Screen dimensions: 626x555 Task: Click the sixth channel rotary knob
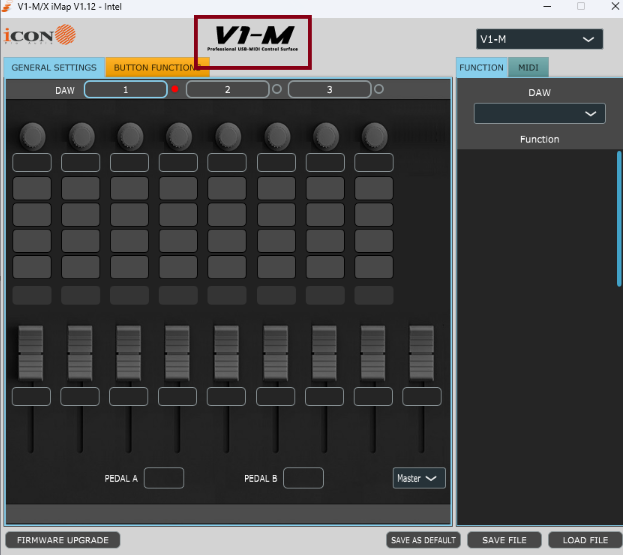point(277,136)
